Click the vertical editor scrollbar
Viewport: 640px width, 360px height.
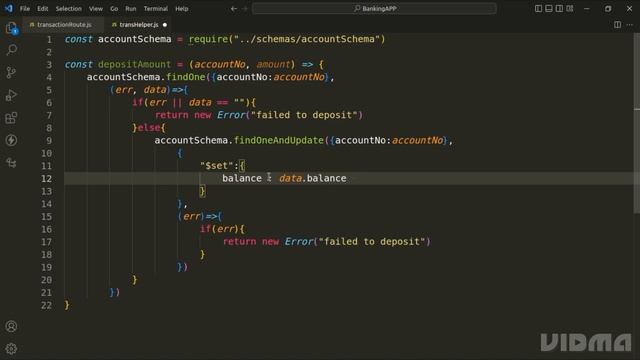pos(637,122)
